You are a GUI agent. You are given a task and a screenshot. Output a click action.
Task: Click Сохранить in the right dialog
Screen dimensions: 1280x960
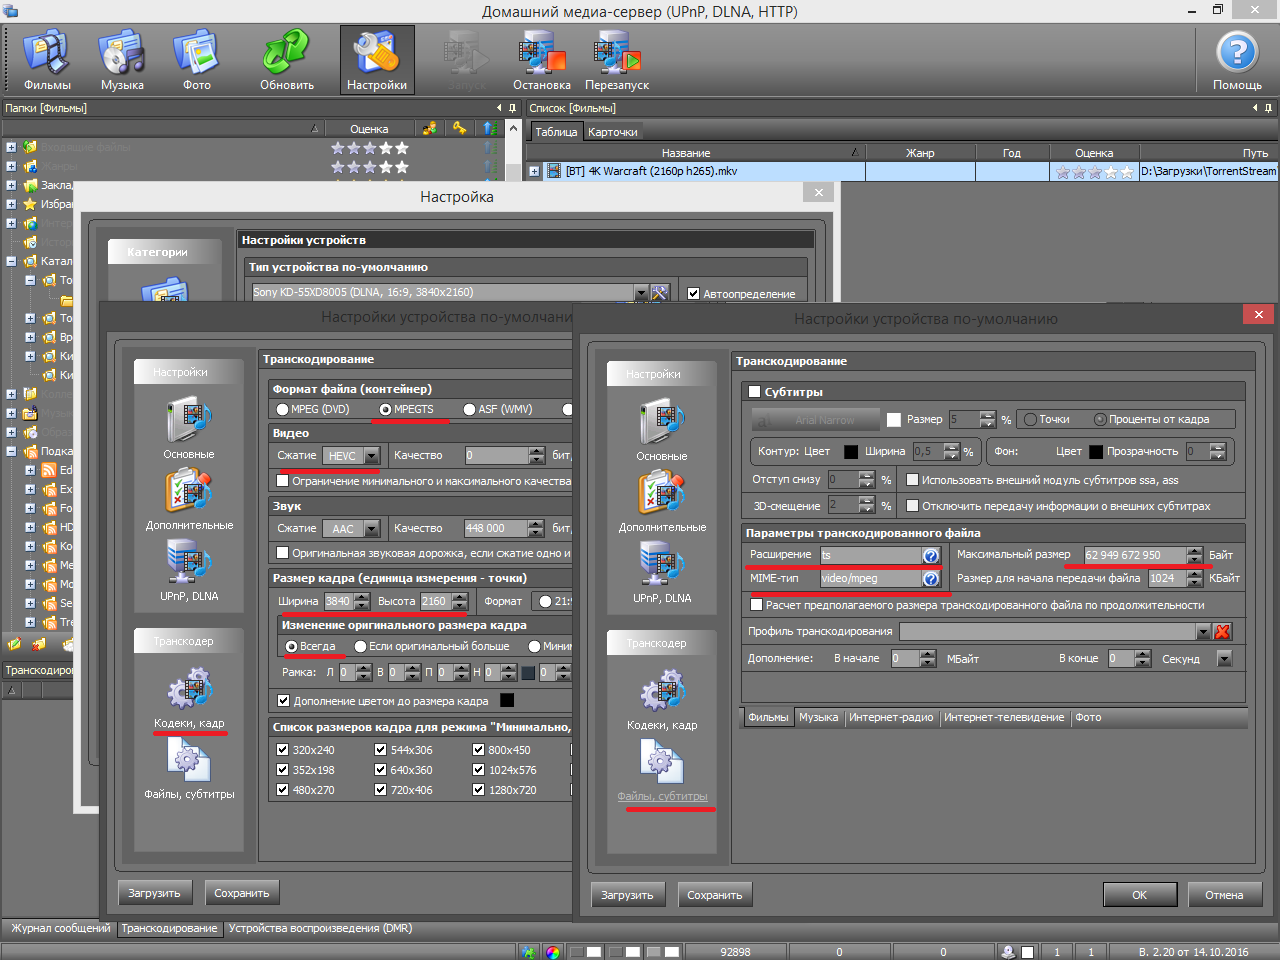(x=714, y=895)
